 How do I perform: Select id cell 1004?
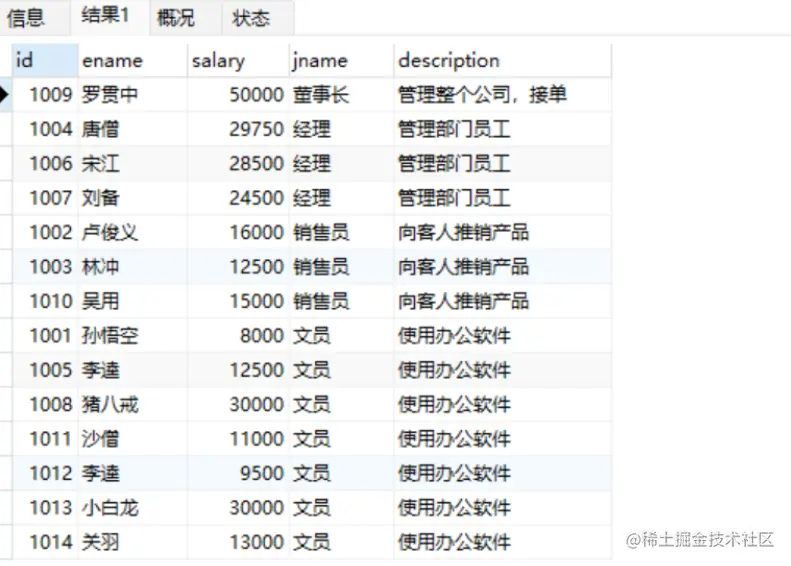45,129
